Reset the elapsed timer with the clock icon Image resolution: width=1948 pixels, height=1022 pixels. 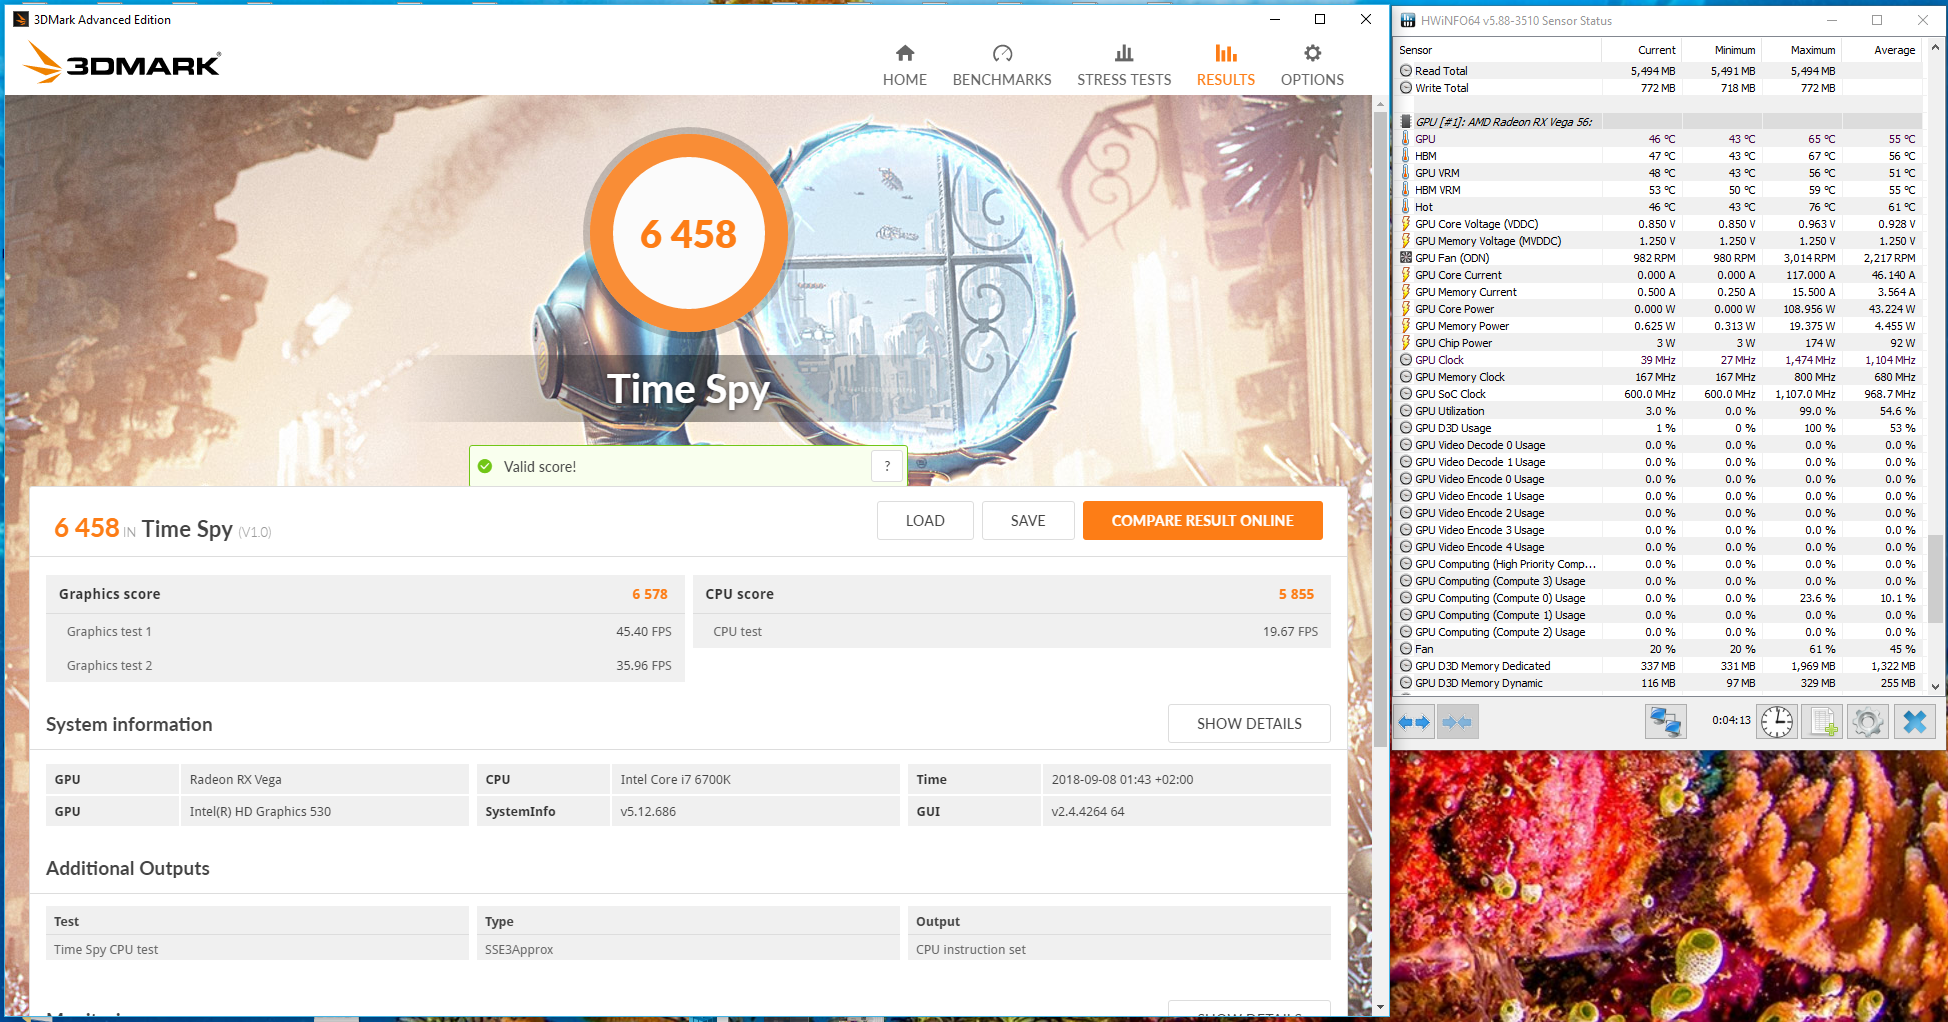(1777, 722)
